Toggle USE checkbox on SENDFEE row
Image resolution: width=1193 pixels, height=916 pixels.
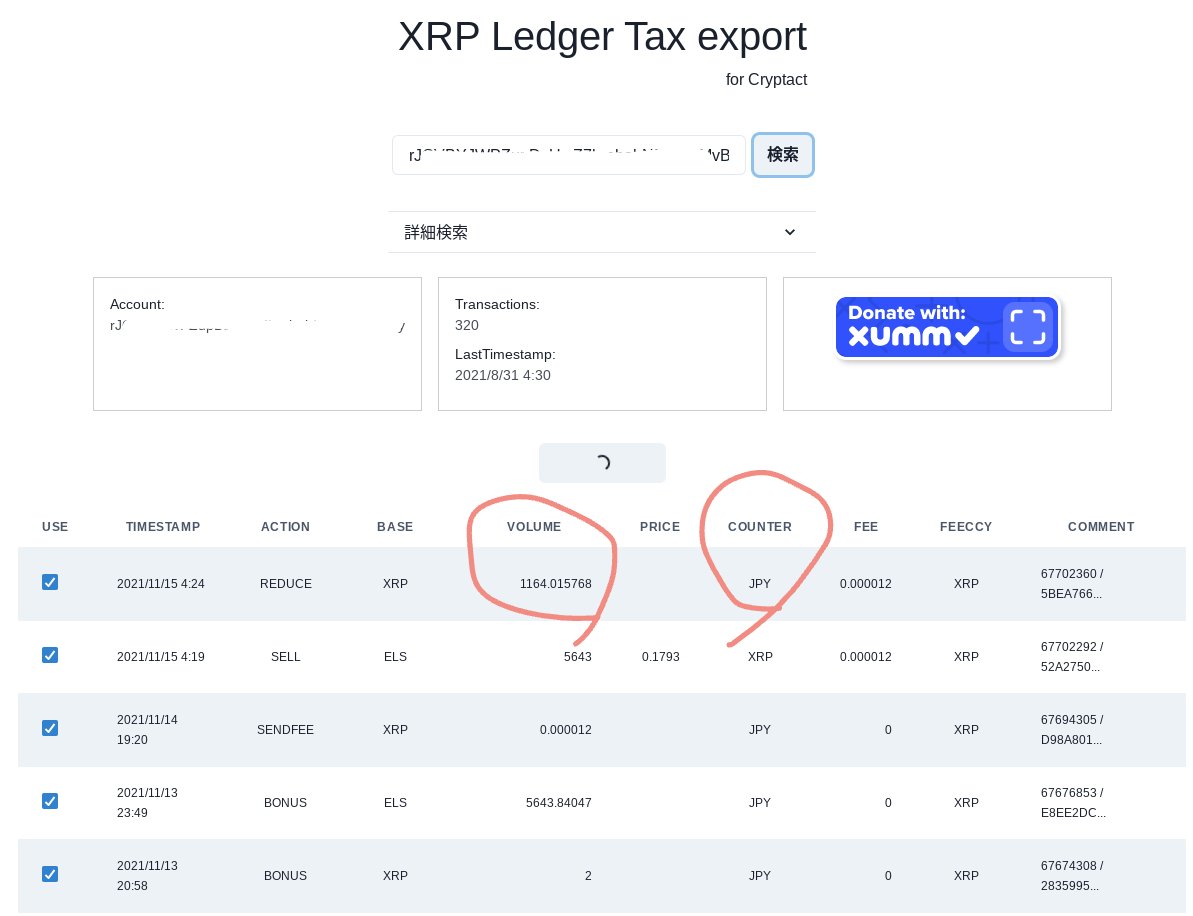coord(49,728)
